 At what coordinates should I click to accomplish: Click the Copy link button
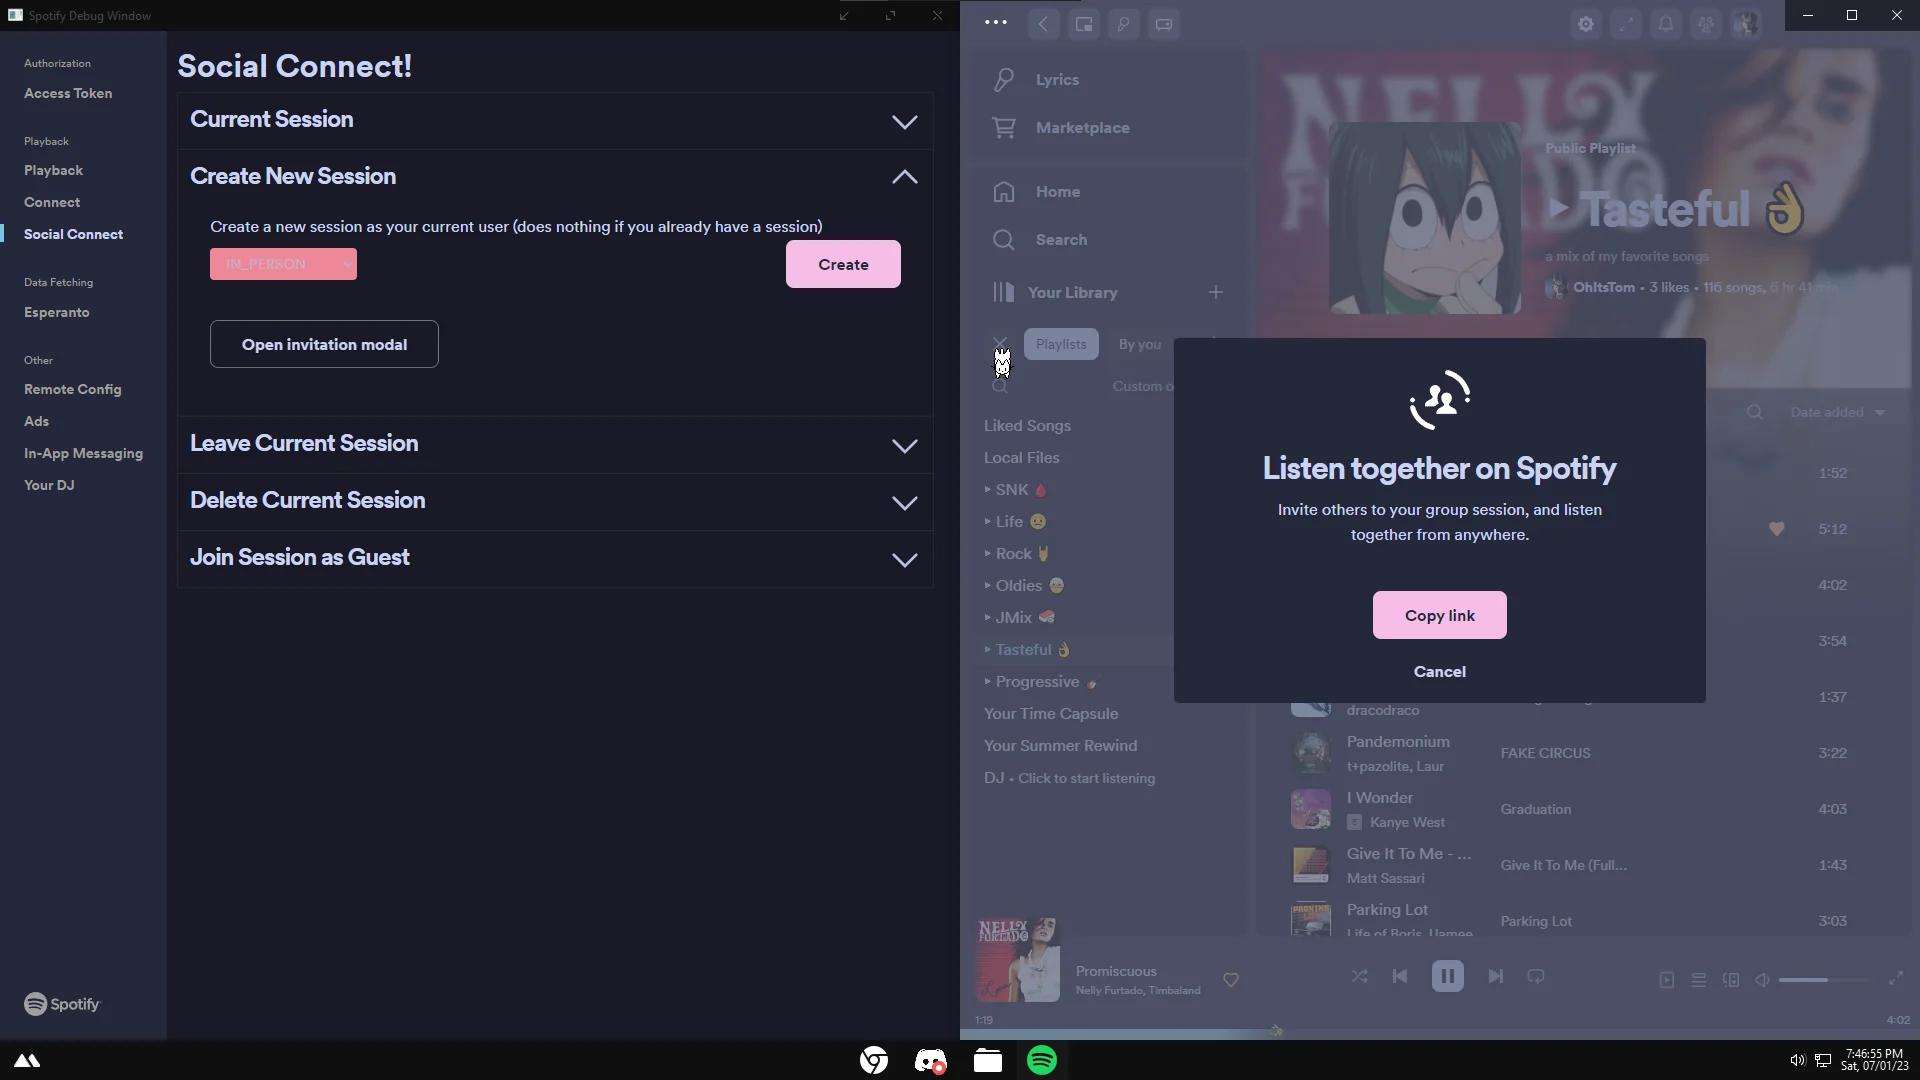tap(1439, 615)
